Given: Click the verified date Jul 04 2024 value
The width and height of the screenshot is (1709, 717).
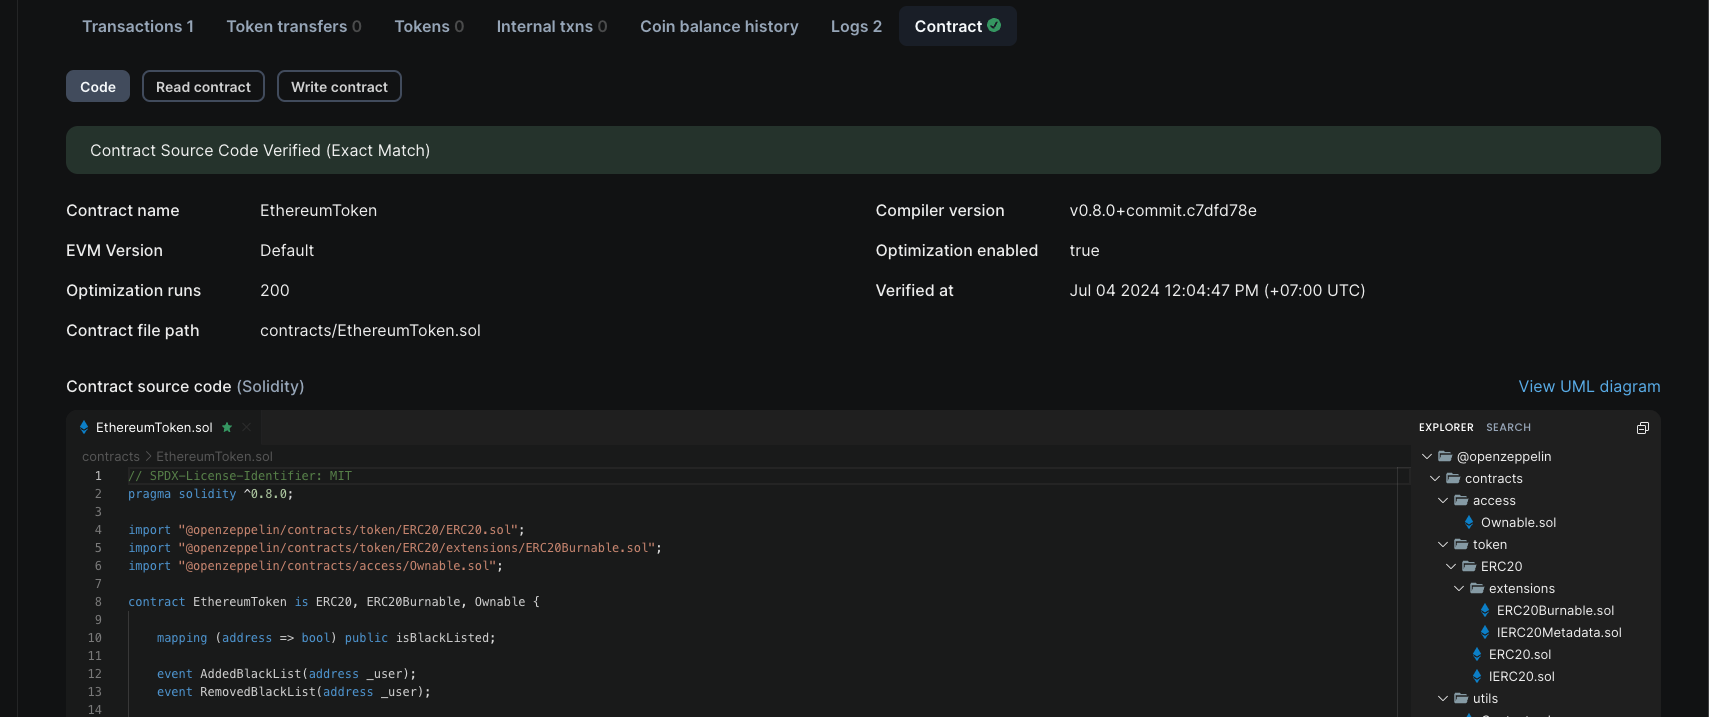Looking at the screenshot, I should pyautogui.click(x=1217, y=290).
